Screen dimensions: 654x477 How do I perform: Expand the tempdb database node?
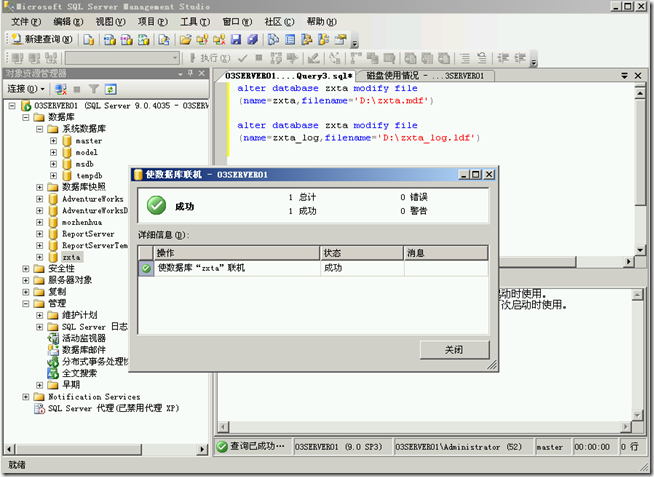(53, 176)
